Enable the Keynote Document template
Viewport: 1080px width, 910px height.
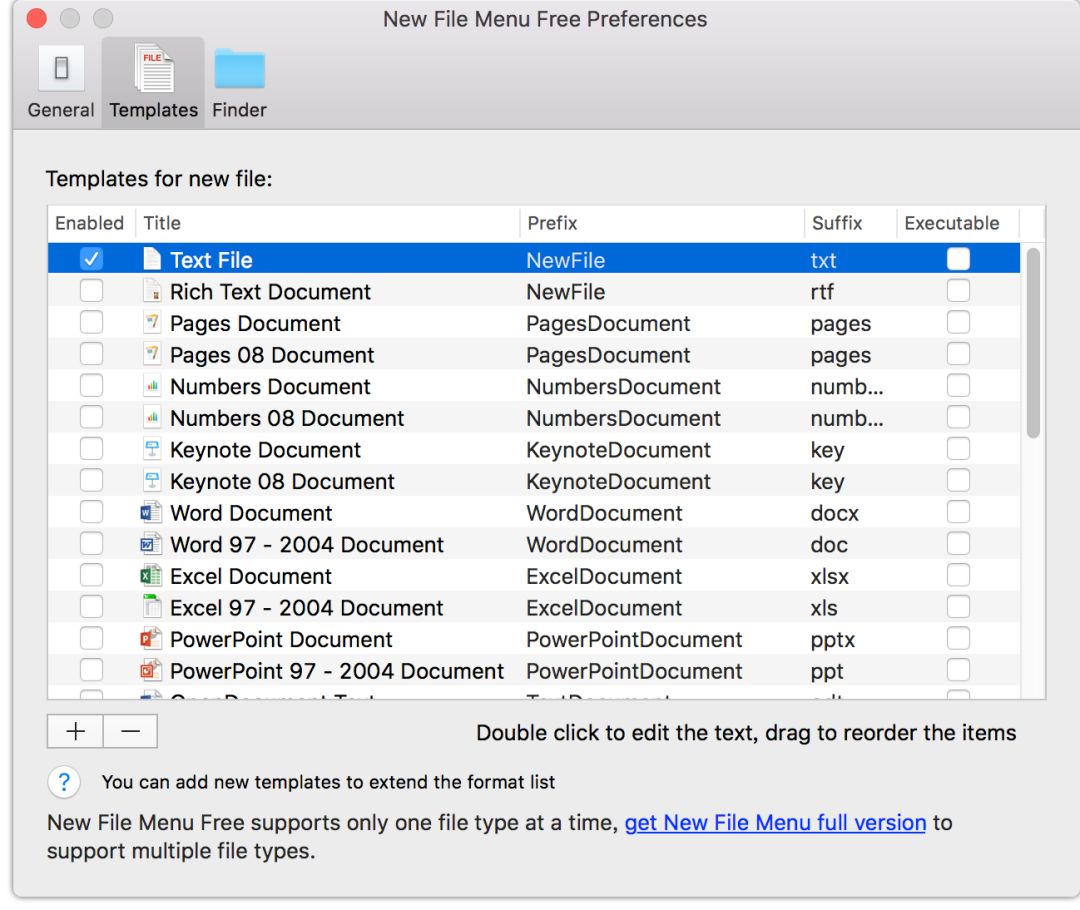coord(91,449)
